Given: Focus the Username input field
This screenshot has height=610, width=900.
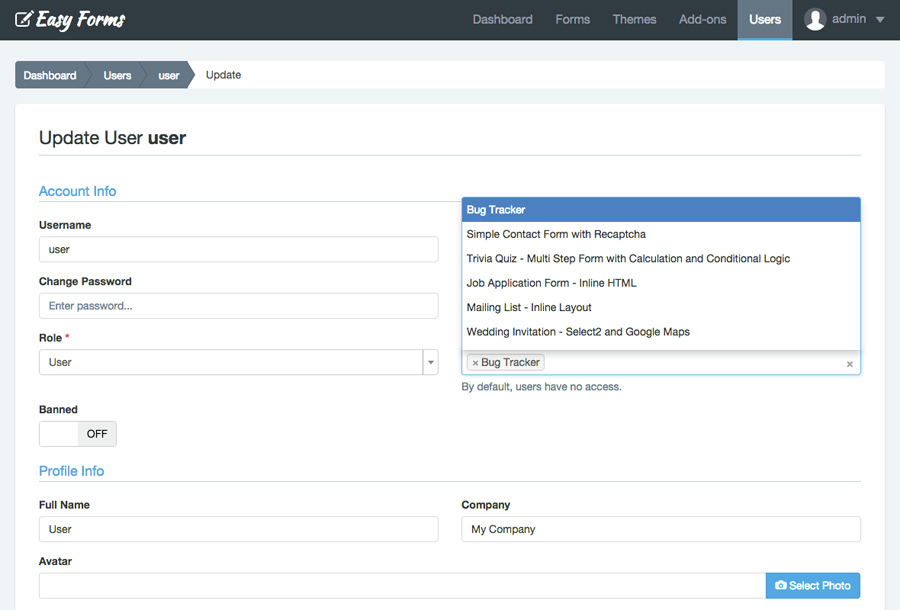Looking at the screenshot, I should pyautogui.click(x=238, y=249).
